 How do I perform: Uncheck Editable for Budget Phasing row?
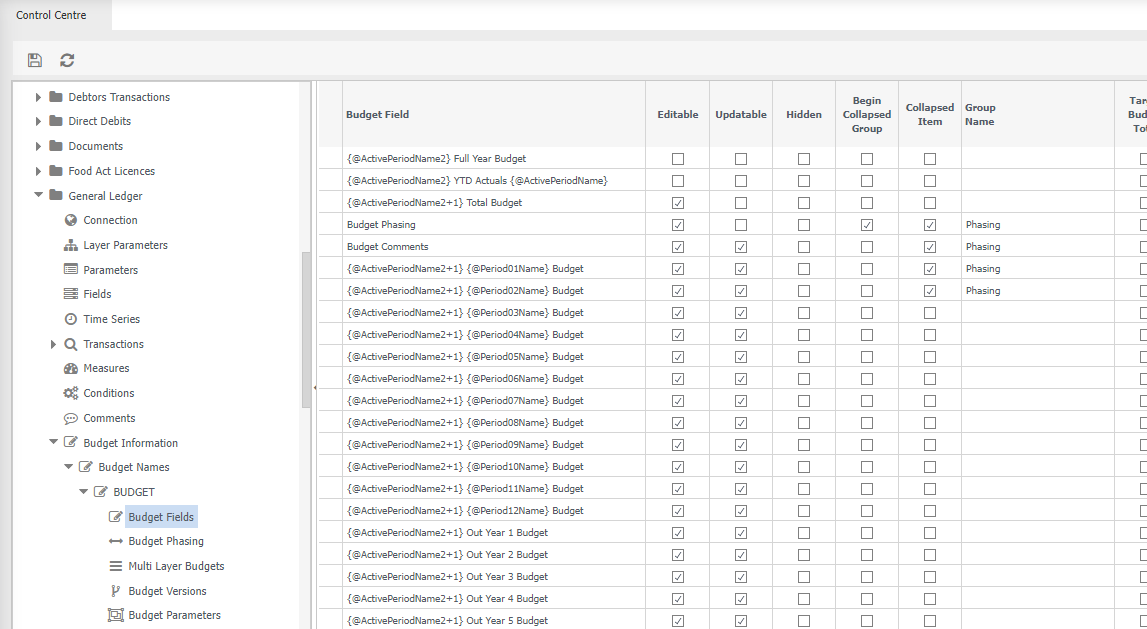677,224
